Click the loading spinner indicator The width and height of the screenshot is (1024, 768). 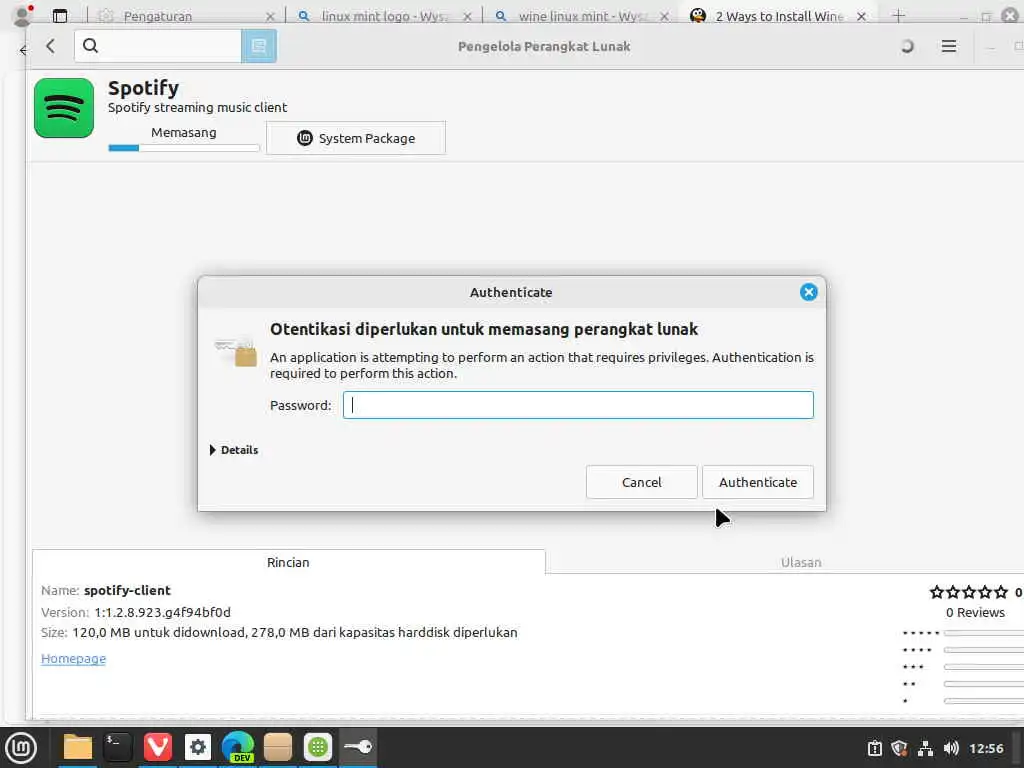click(x=906, y=46)
